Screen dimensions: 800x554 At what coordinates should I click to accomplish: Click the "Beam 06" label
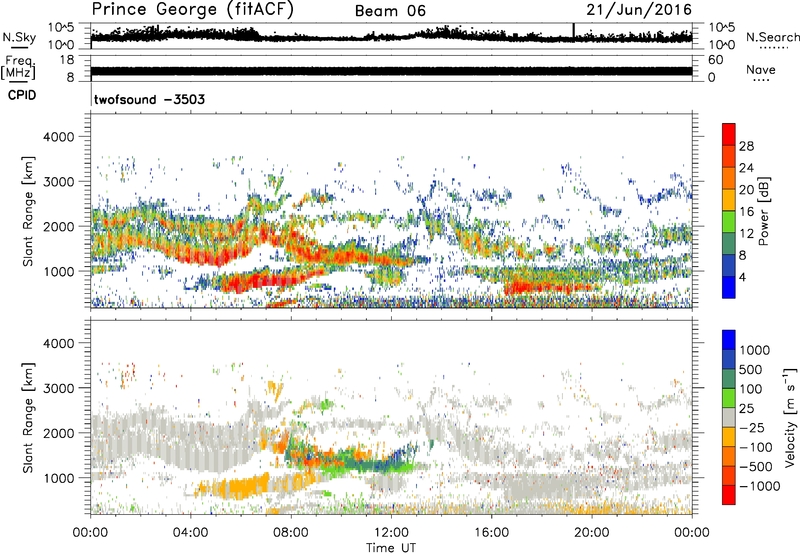[390, 11]
